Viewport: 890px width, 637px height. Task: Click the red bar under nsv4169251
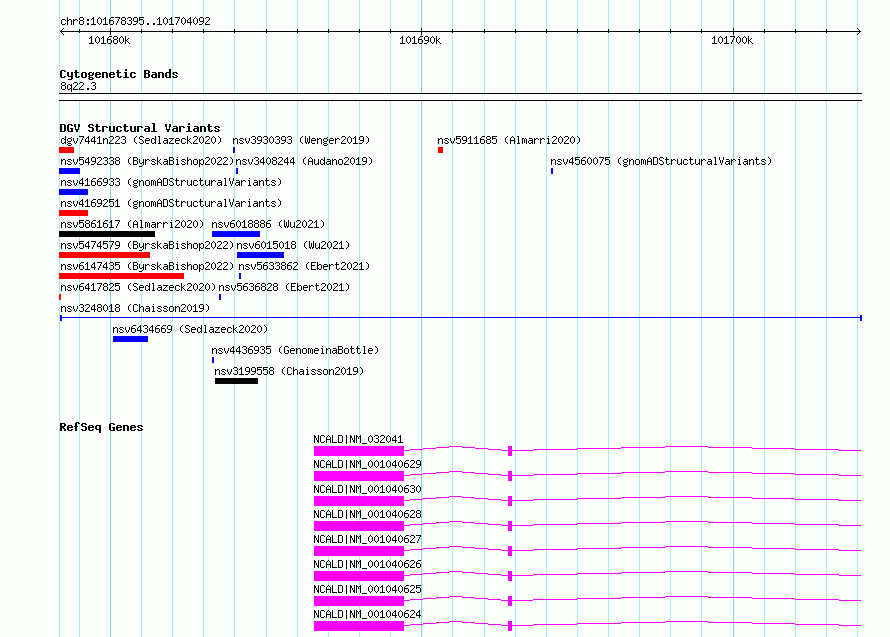point(73,213)
